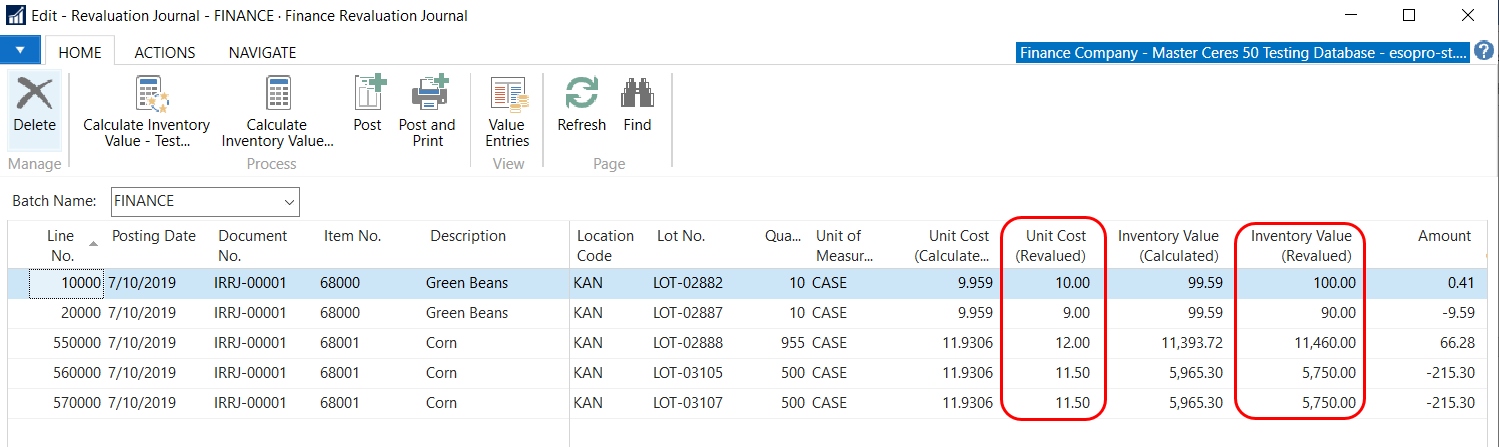Switch to the ACTIONS tab
The width and height of the screenshot is (1499, 447).
(165, 52)
